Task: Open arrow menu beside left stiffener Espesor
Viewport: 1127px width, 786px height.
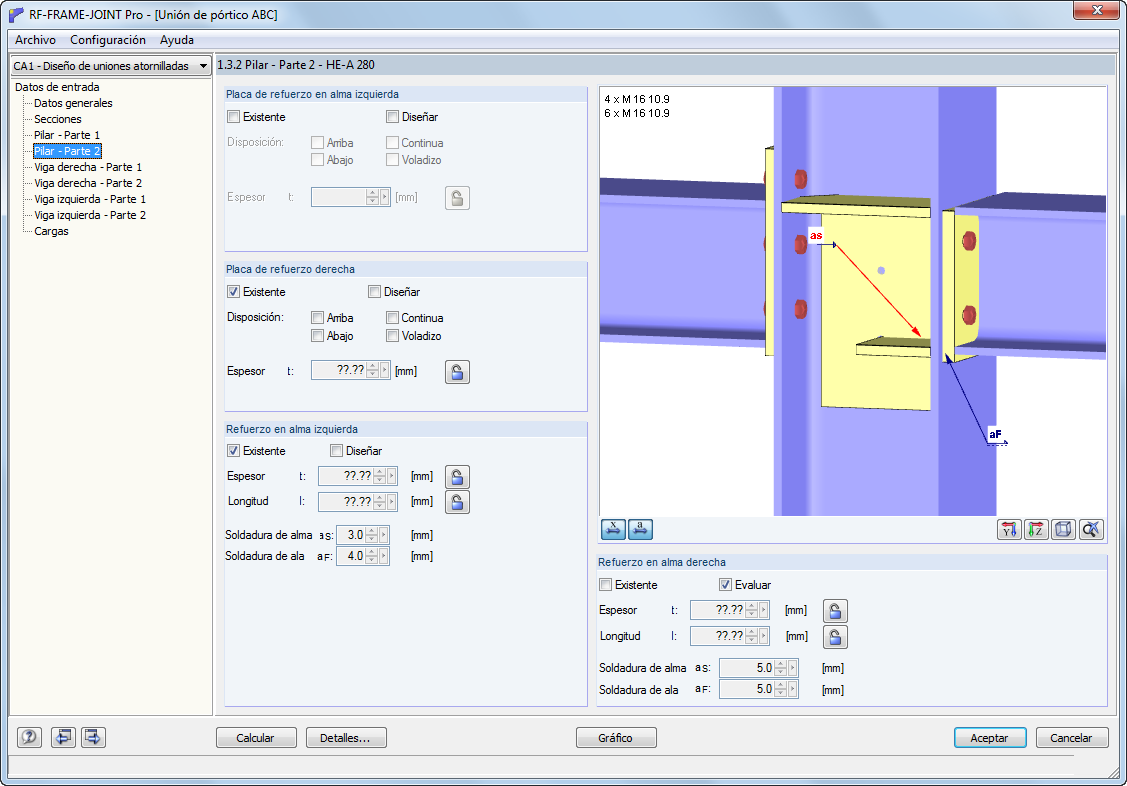Action: tap(392, 476)
